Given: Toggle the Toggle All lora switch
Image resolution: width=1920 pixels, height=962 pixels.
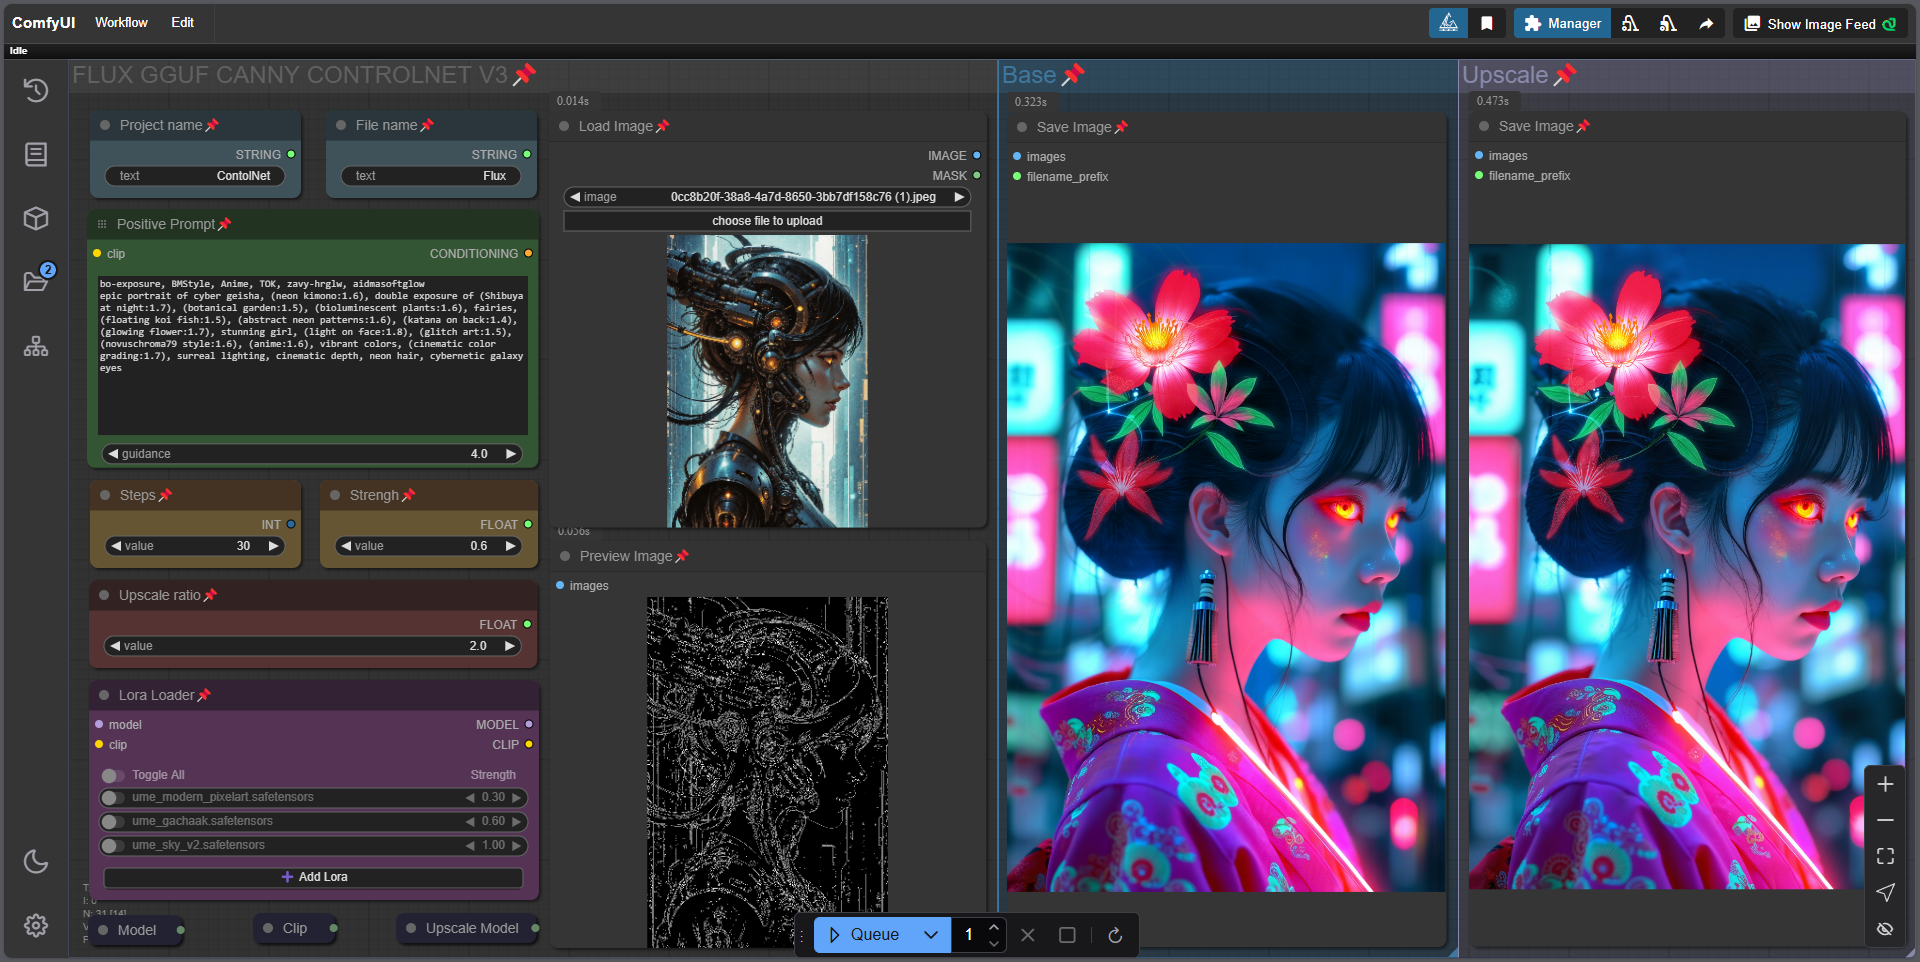Looking at the screenshot, I should (112, 775).
